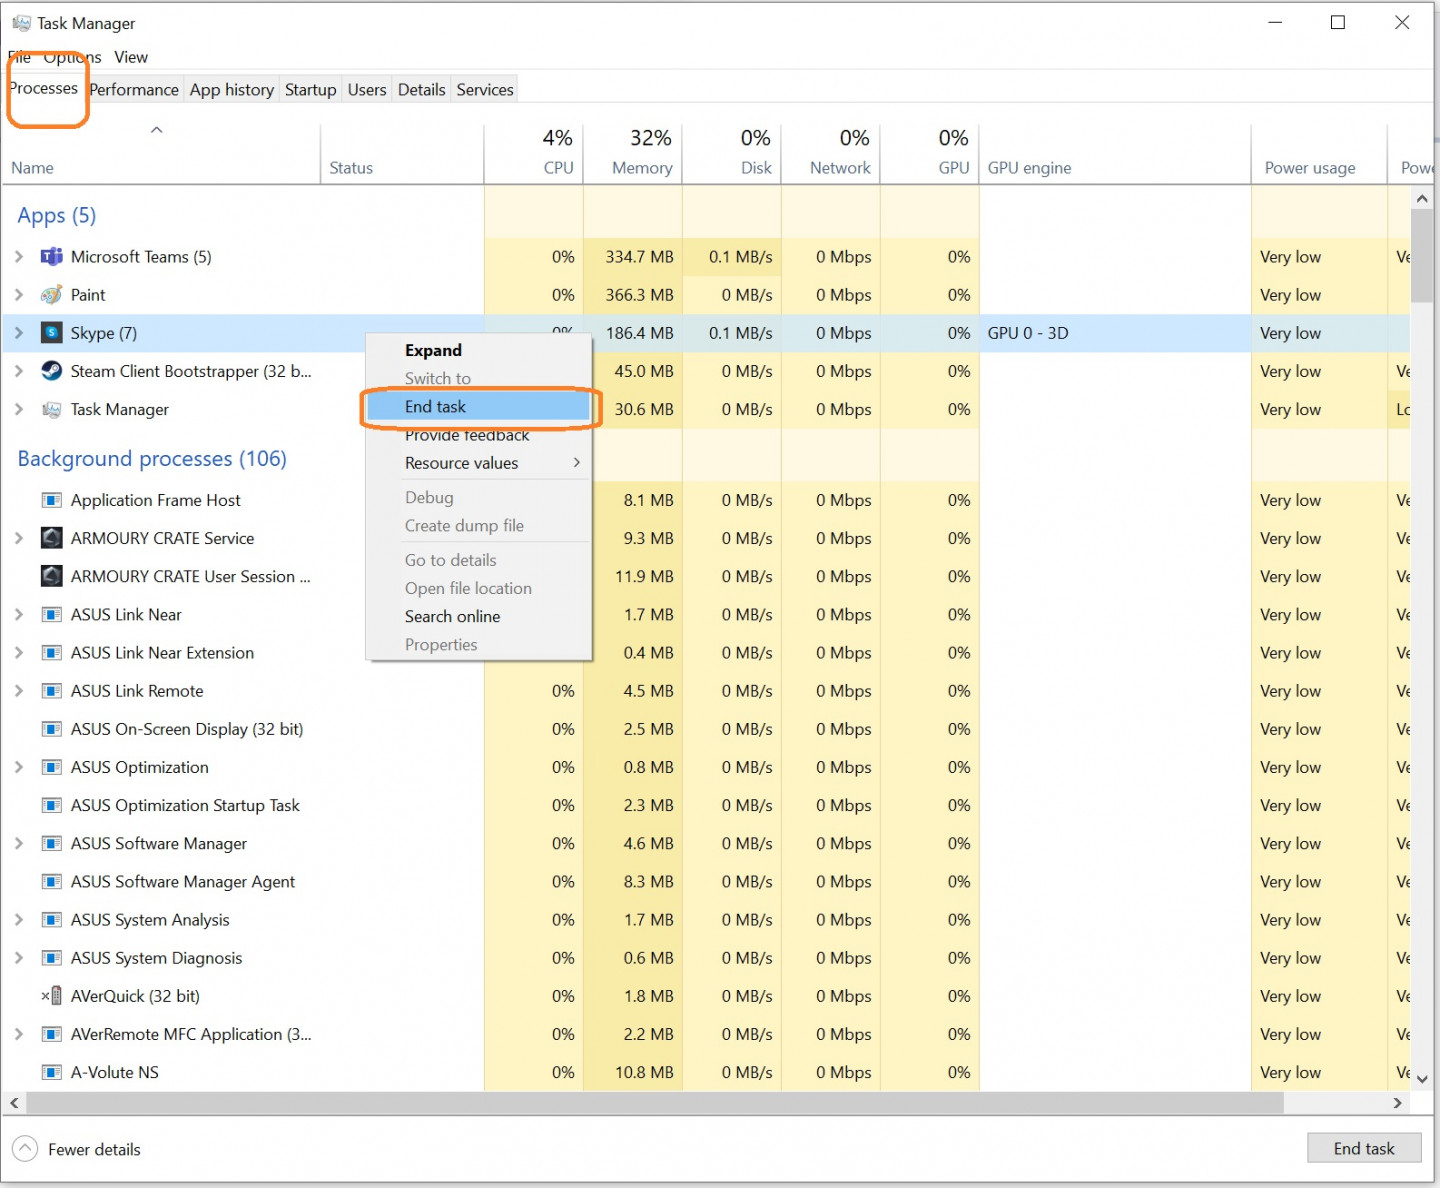1440x1188 pixels.
Task: Sort by the Memory column header
Action: pos(633,153)
